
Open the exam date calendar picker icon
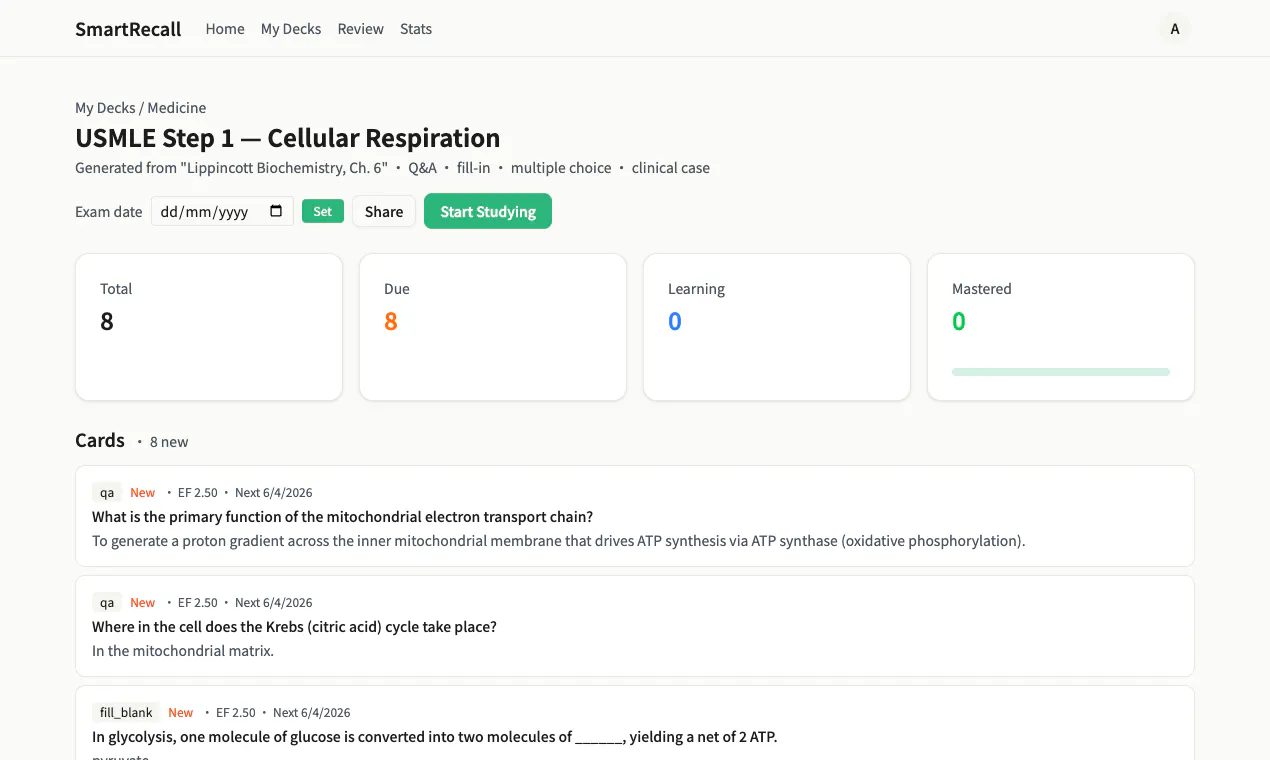277,211
